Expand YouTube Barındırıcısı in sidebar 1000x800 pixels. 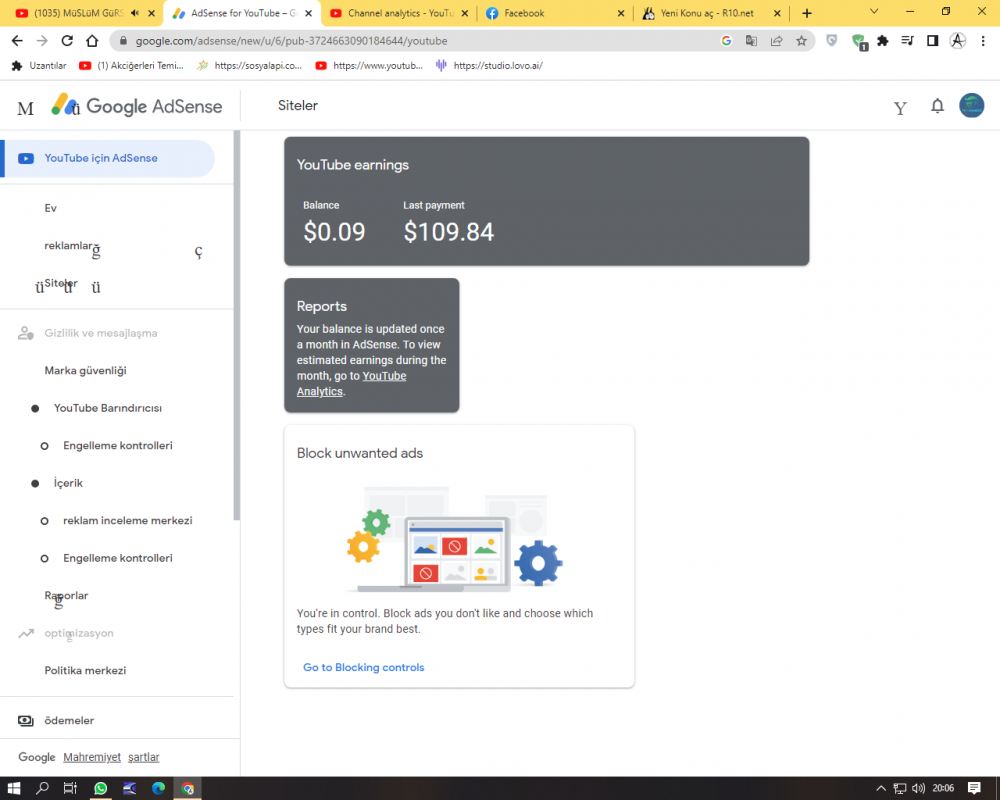[x=108, y=408]
